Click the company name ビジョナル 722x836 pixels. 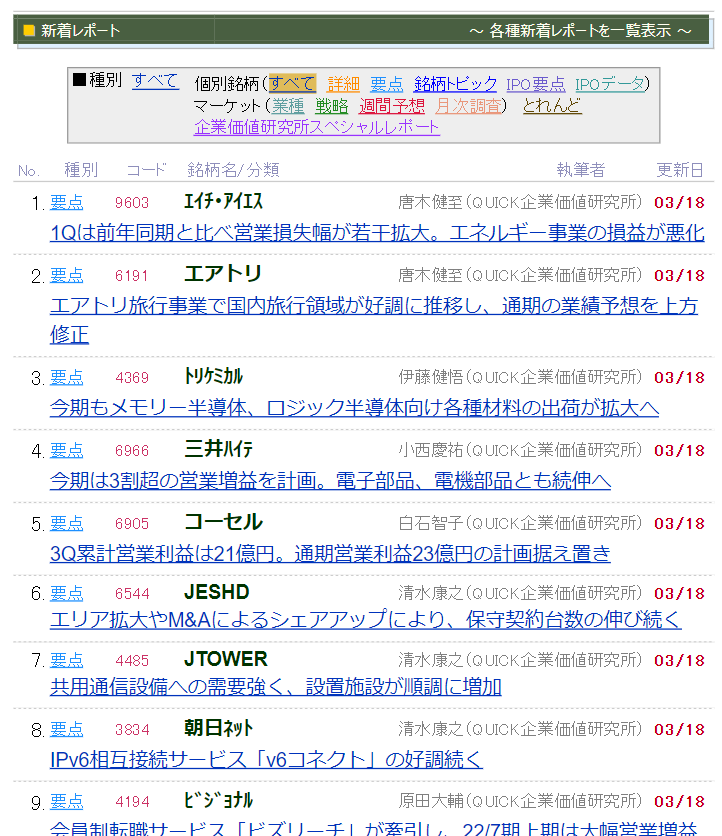click(218, 800)
